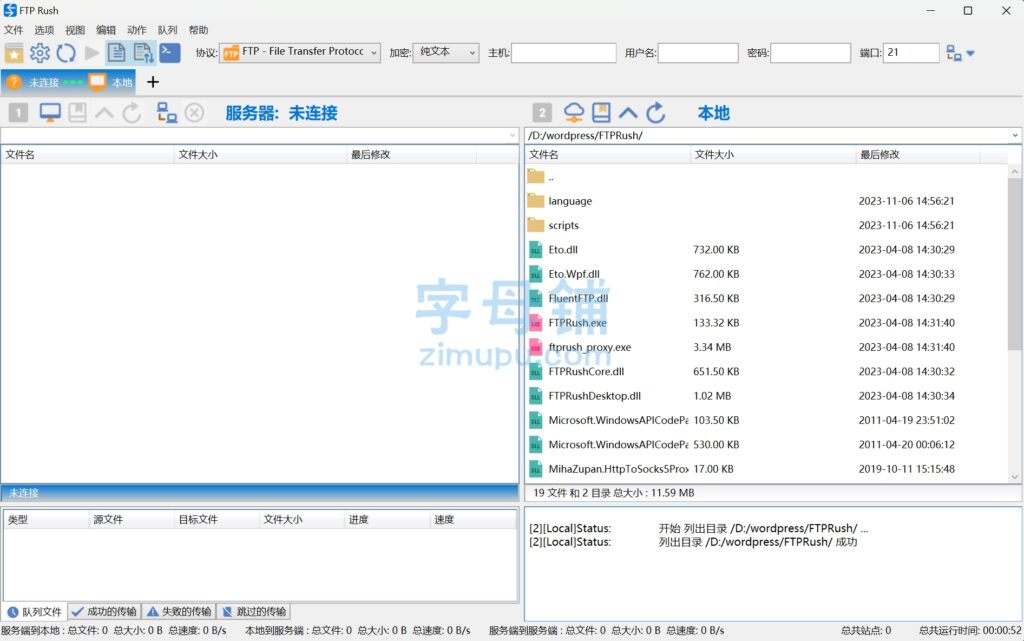Click queue 源文件 column header
The height and width of the screenshot is (641, 1024).
point(131,520)
